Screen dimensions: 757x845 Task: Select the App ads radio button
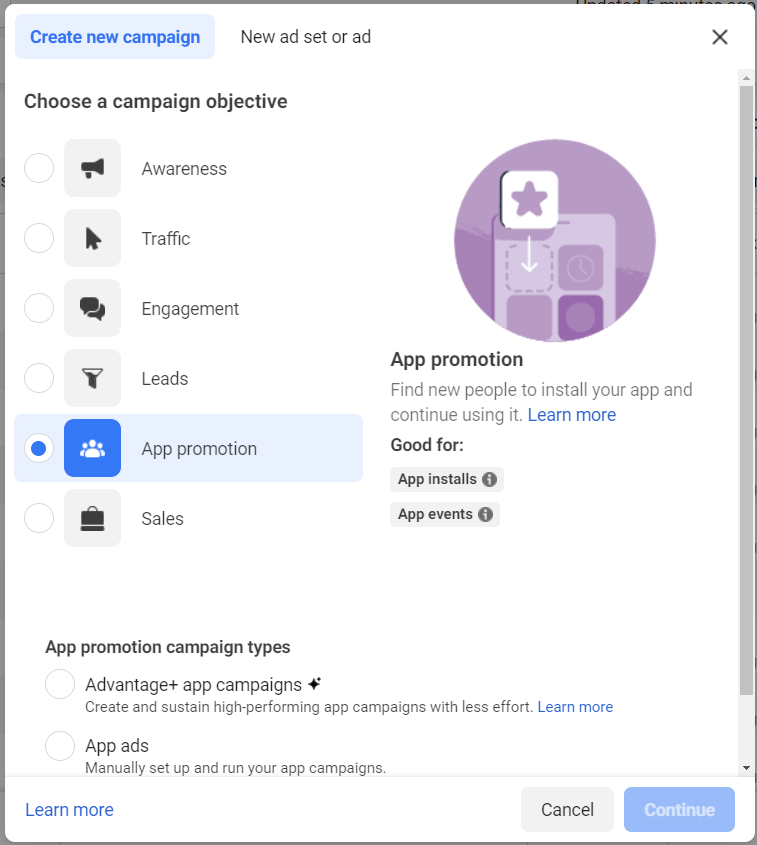pyautogui.click(x=60, y=746)
